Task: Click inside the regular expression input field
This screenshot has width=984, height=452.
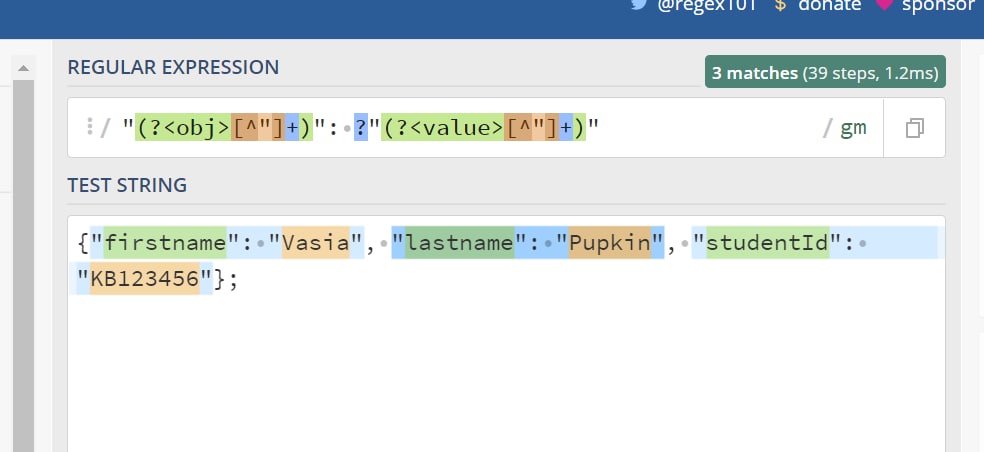Action: pos(475,127)
